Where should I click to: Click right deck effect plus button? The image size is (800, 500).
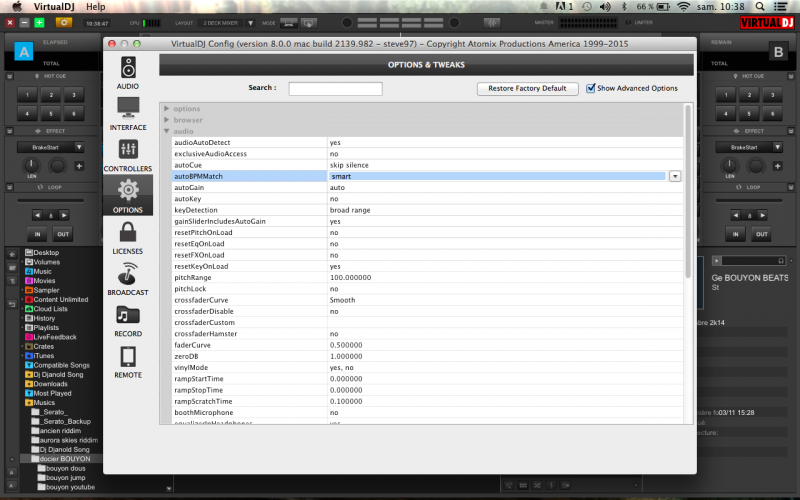tap(777, 166)
